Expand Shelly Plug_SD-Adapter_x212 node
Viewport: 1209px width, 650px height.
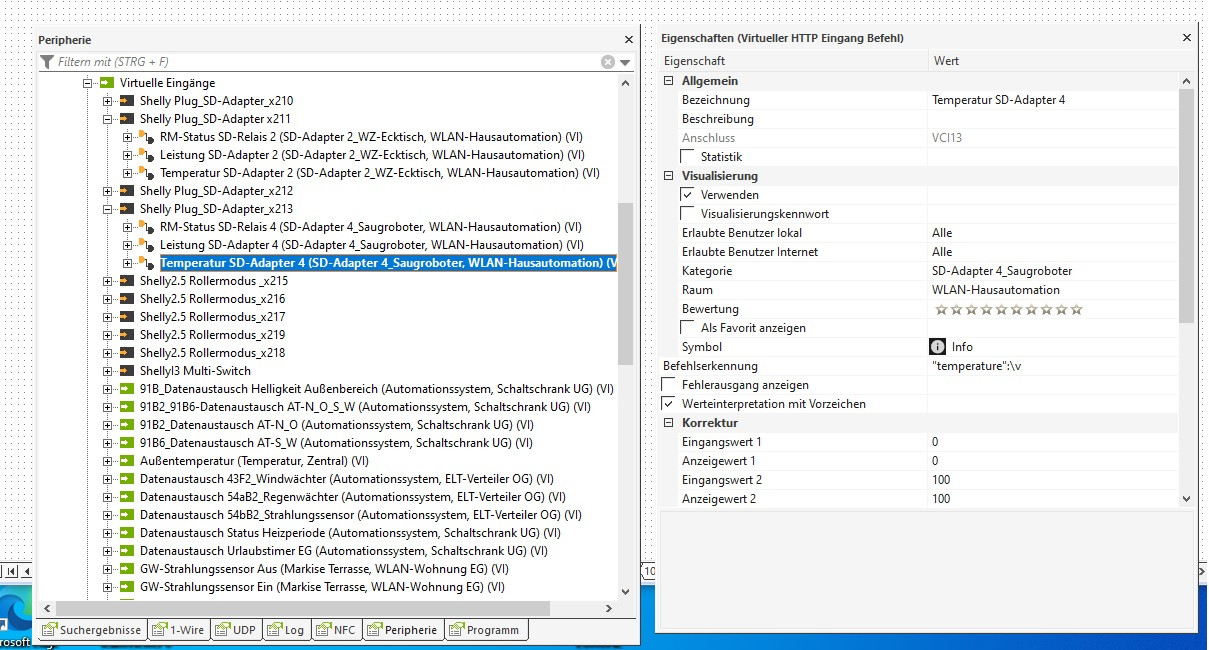click(107, 191)
